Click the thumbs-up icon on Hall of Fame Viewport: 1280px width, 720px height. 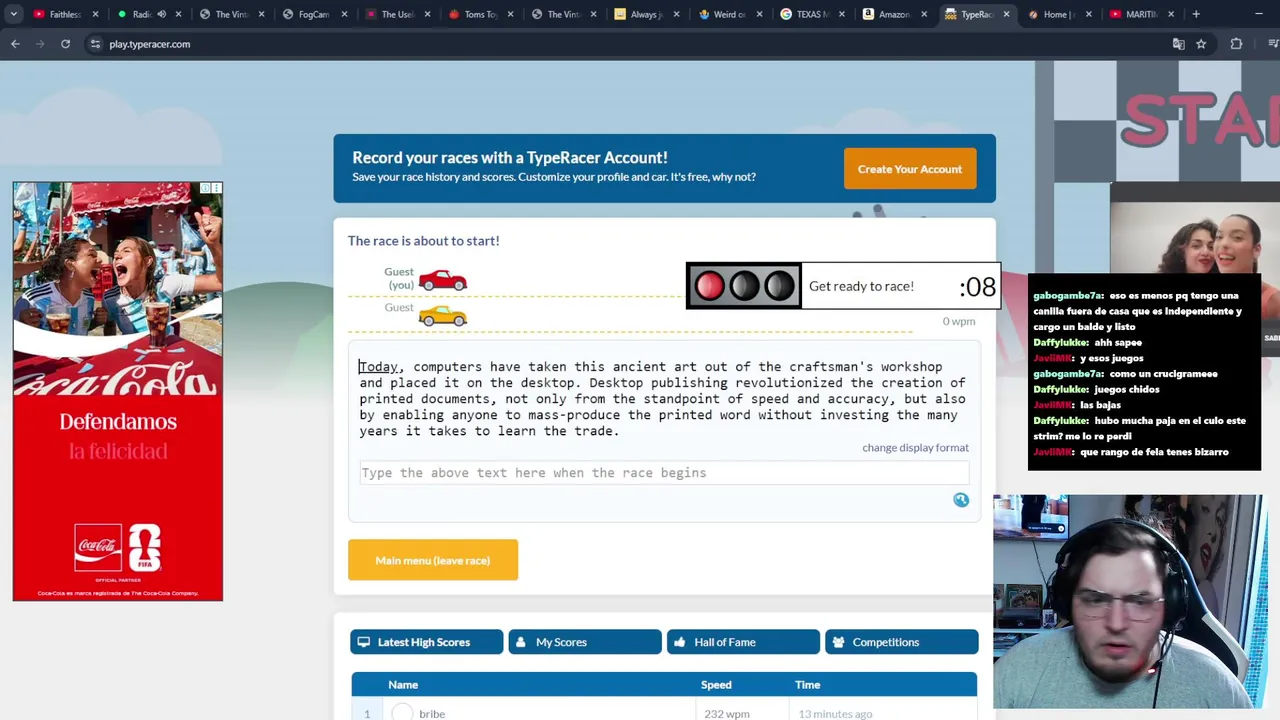click(x=680, y=642)
